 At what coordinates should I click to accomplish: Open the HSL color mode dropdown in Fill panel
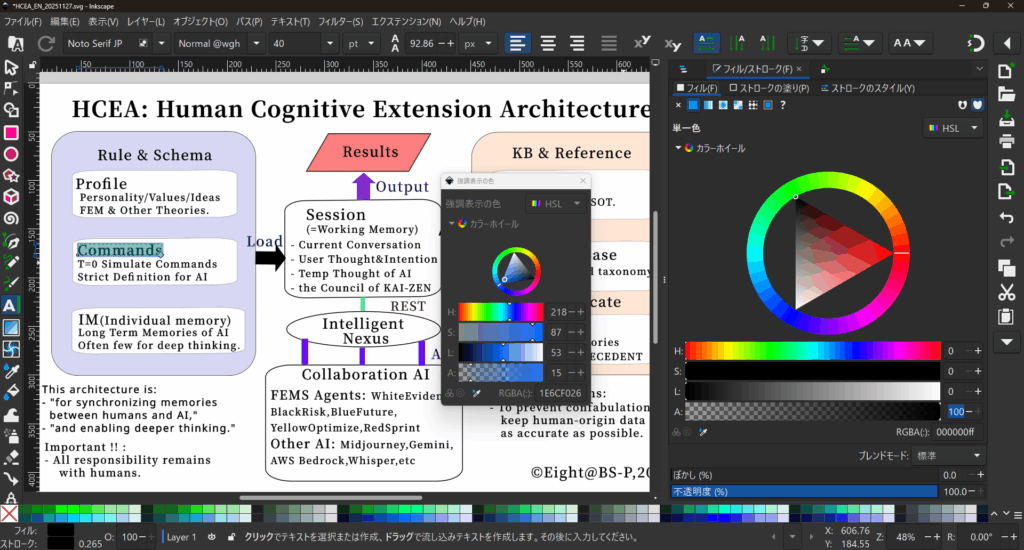(952, 128)
